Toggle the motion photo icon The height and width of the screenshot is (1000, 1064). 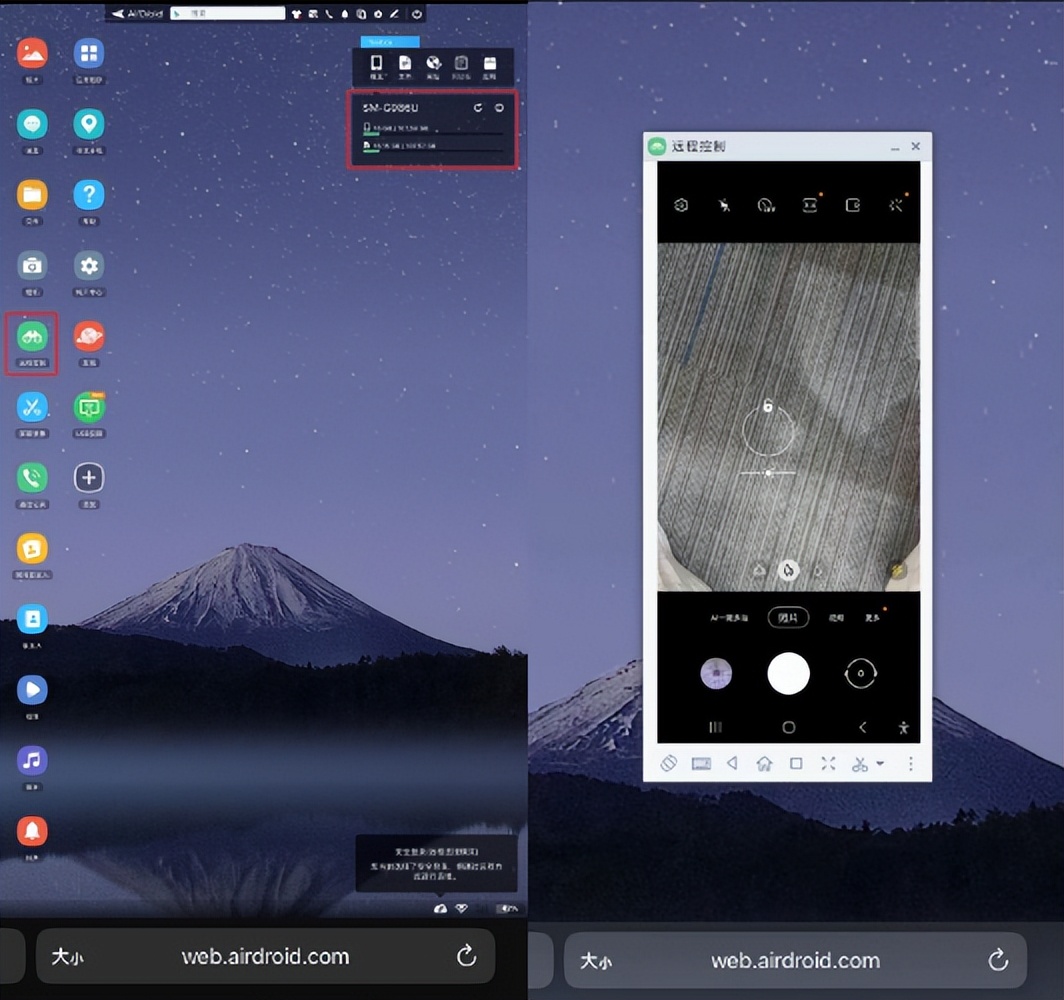(853, 205)
